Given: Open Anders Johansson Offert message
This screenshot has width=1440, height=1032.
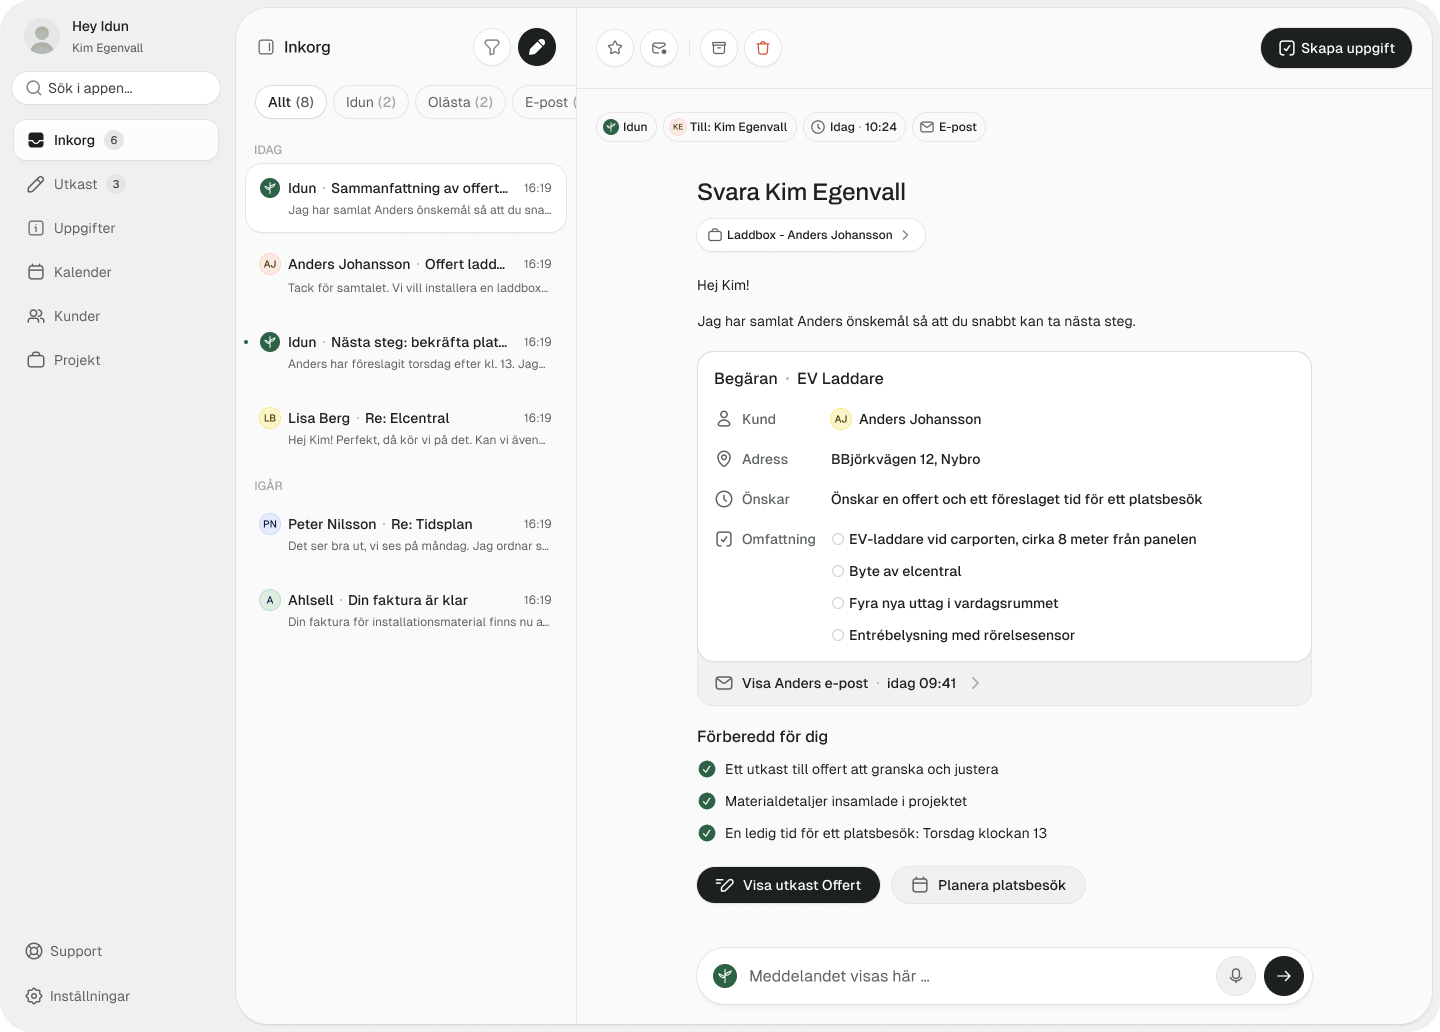Looking at the screenshot, I should coord(406,275).
